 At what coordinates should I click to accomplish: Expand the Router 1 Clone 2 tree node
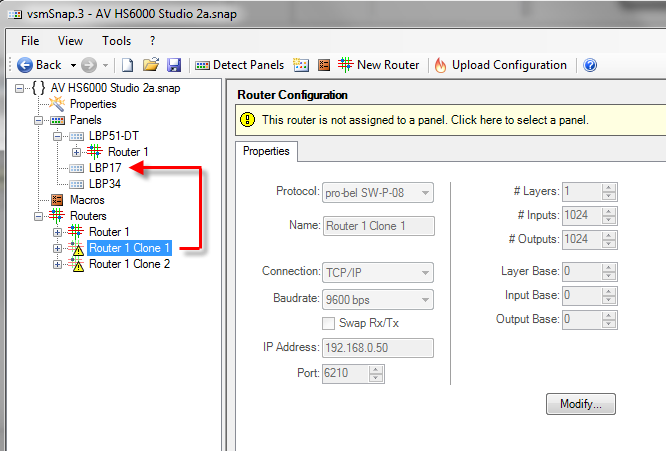tap(57, 265)
